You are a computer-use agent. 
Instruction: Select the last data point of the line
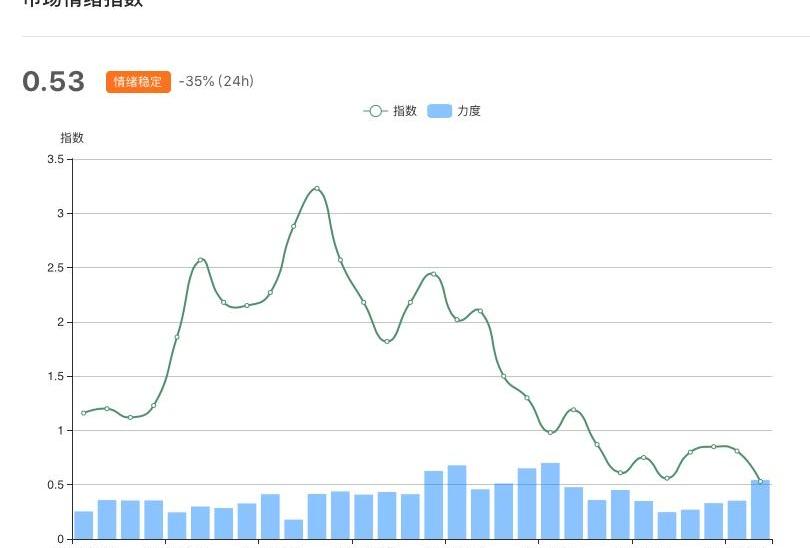pos(761,482)
